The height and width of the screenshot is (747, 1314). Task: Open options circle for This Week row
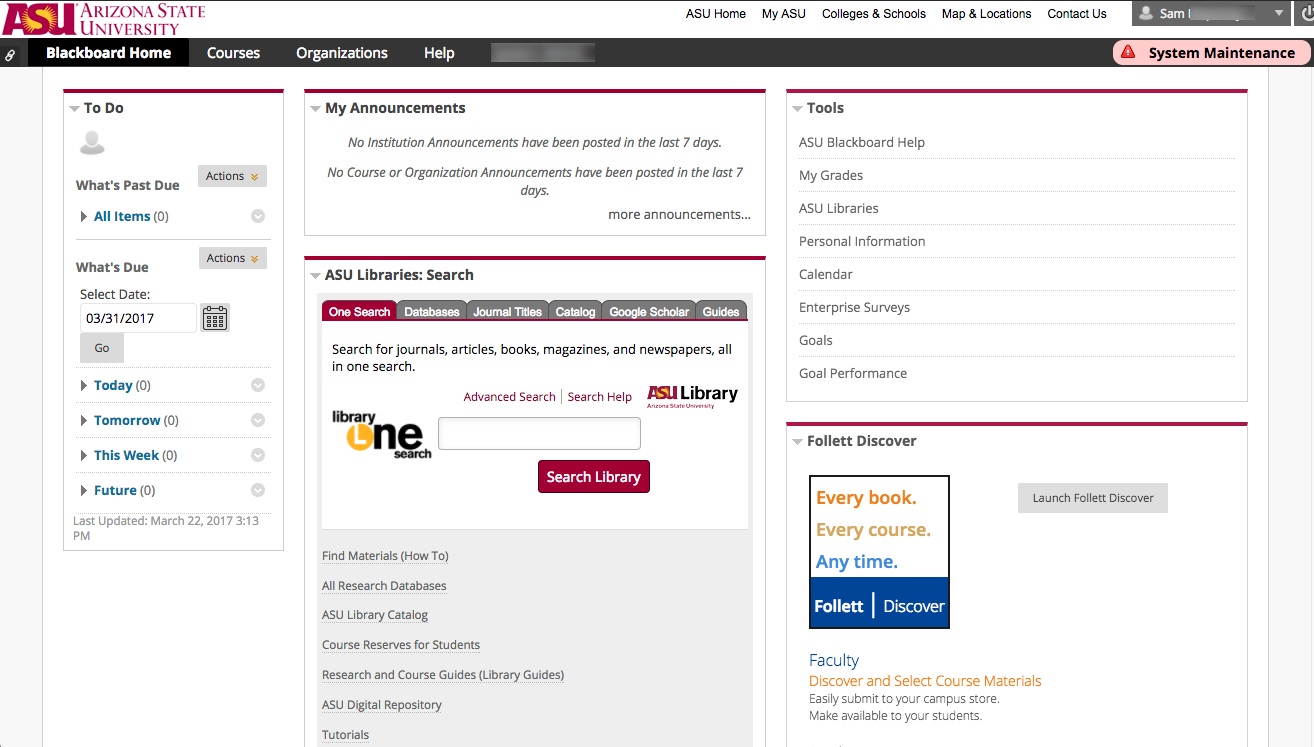[258, 455]
